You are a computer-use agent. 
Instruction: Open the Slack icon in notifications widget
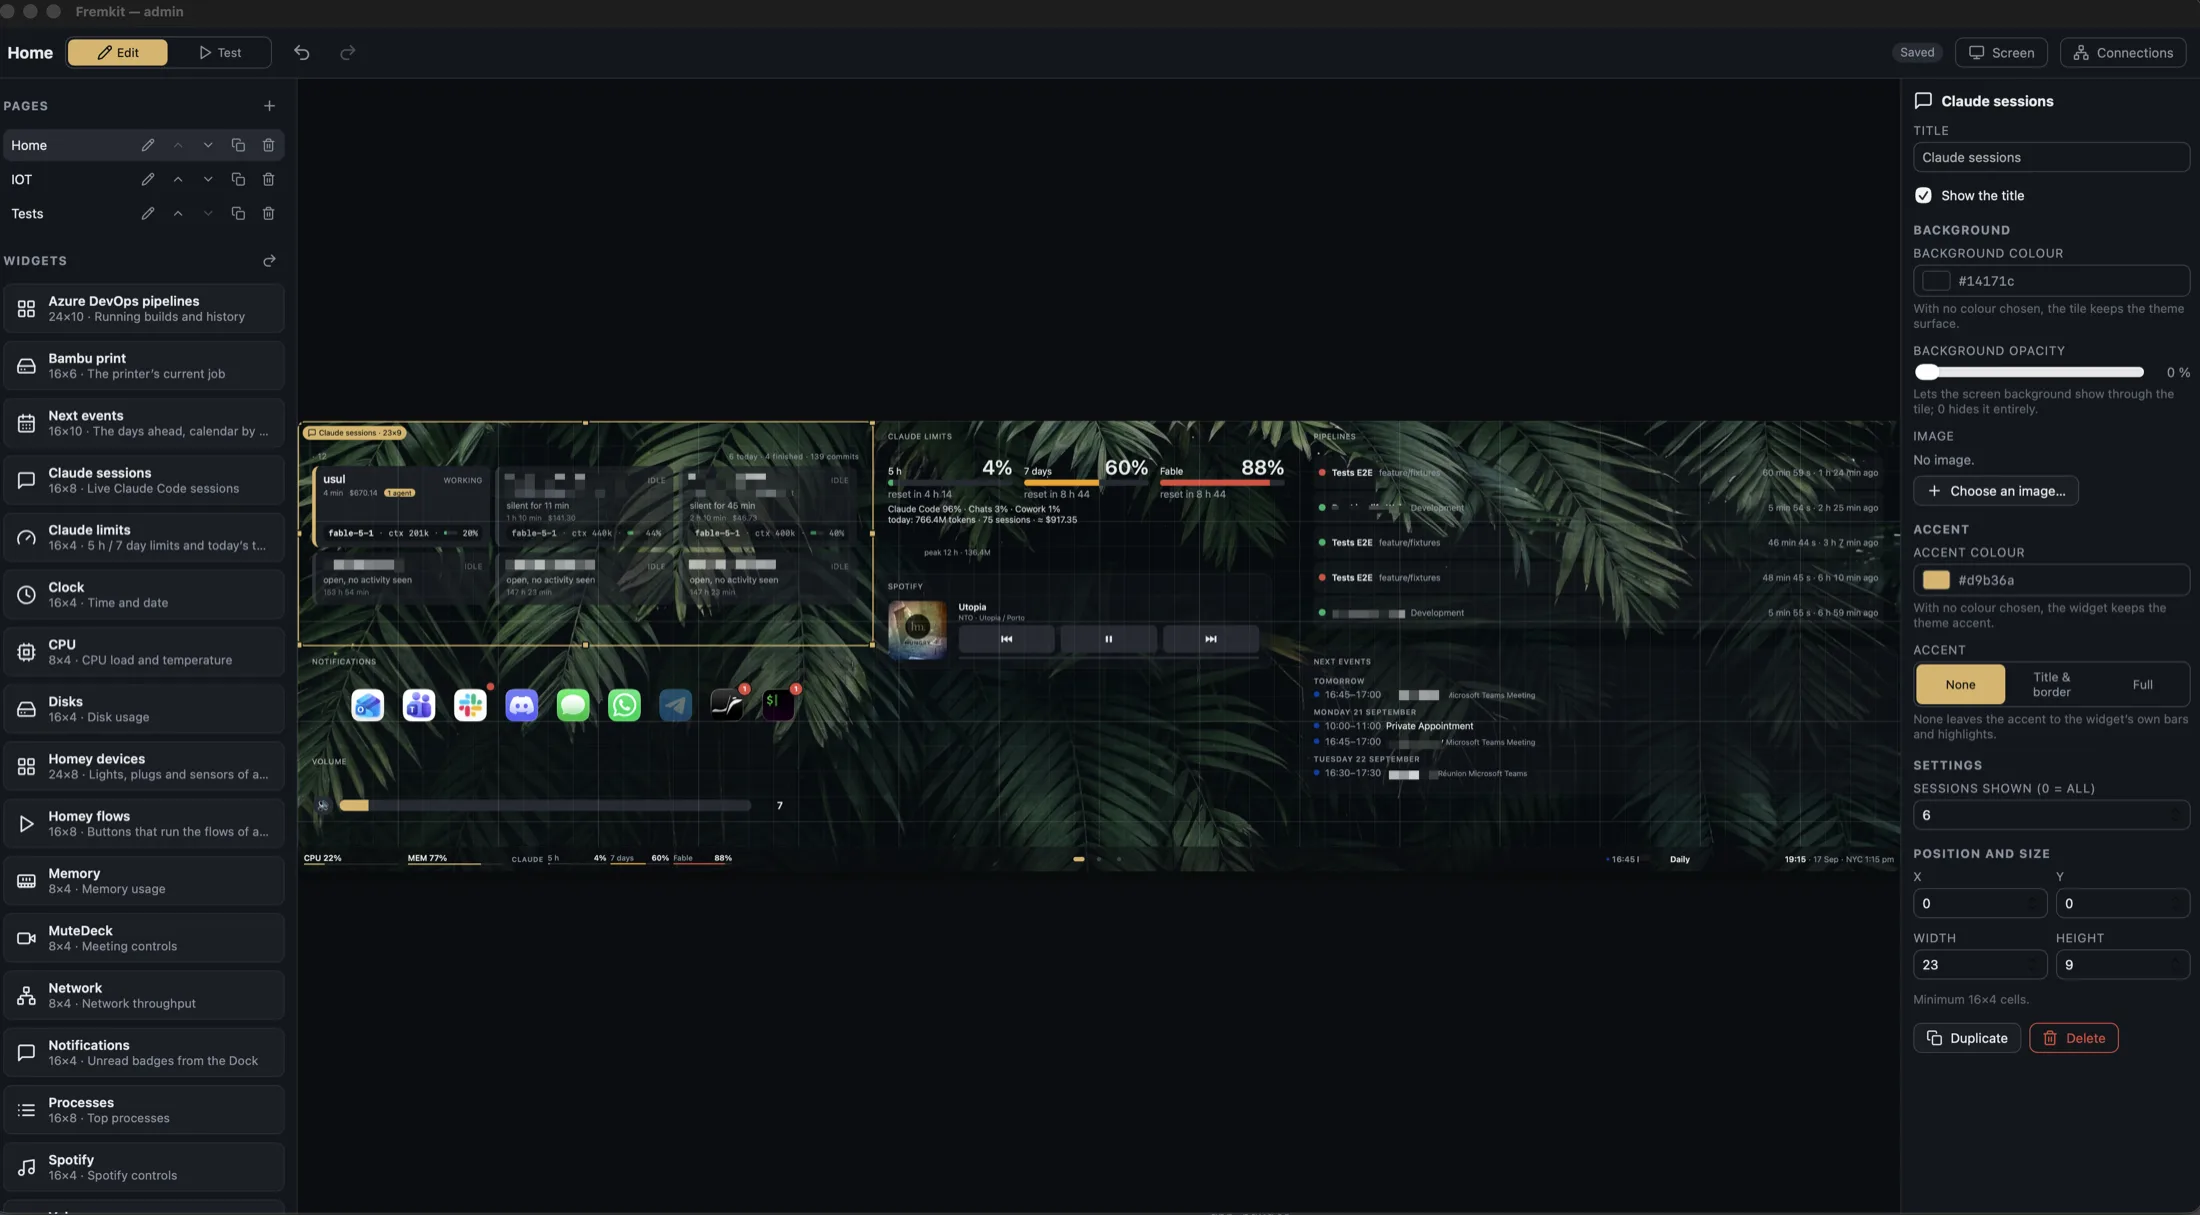[470, 705]
